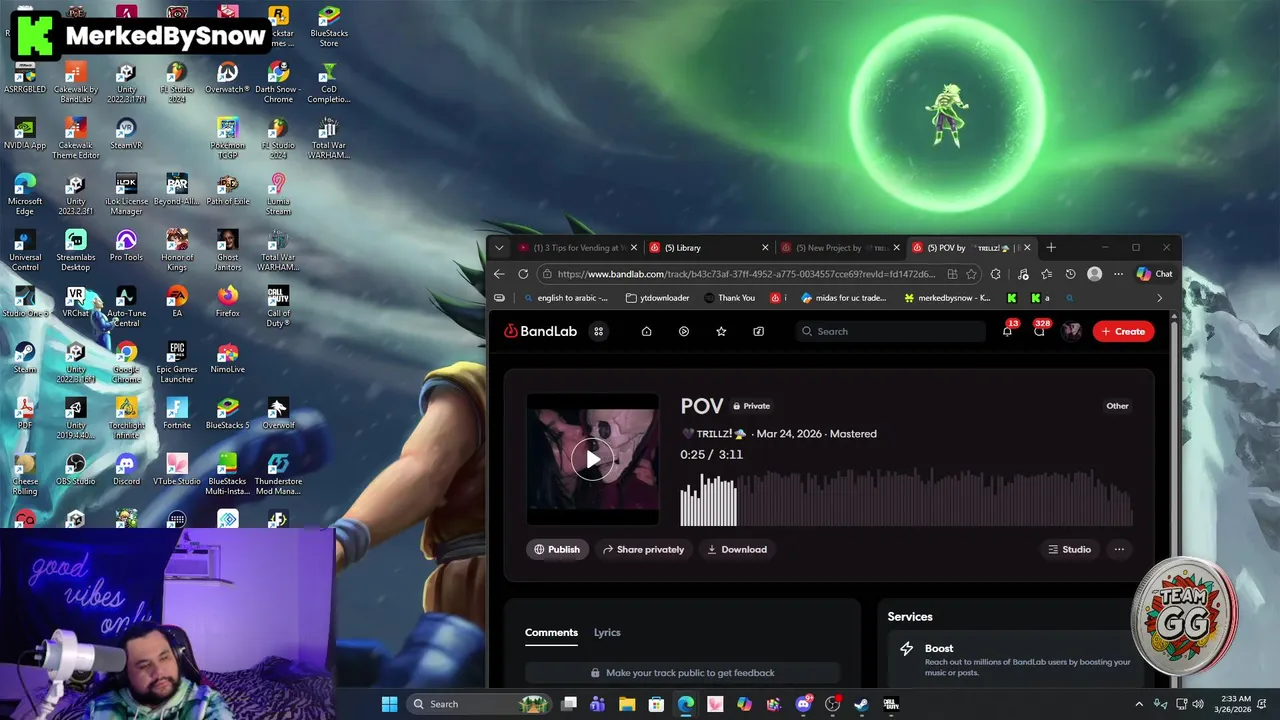Seek in the POV waveform
This screenshot has width=1280, height=720.
906,499
